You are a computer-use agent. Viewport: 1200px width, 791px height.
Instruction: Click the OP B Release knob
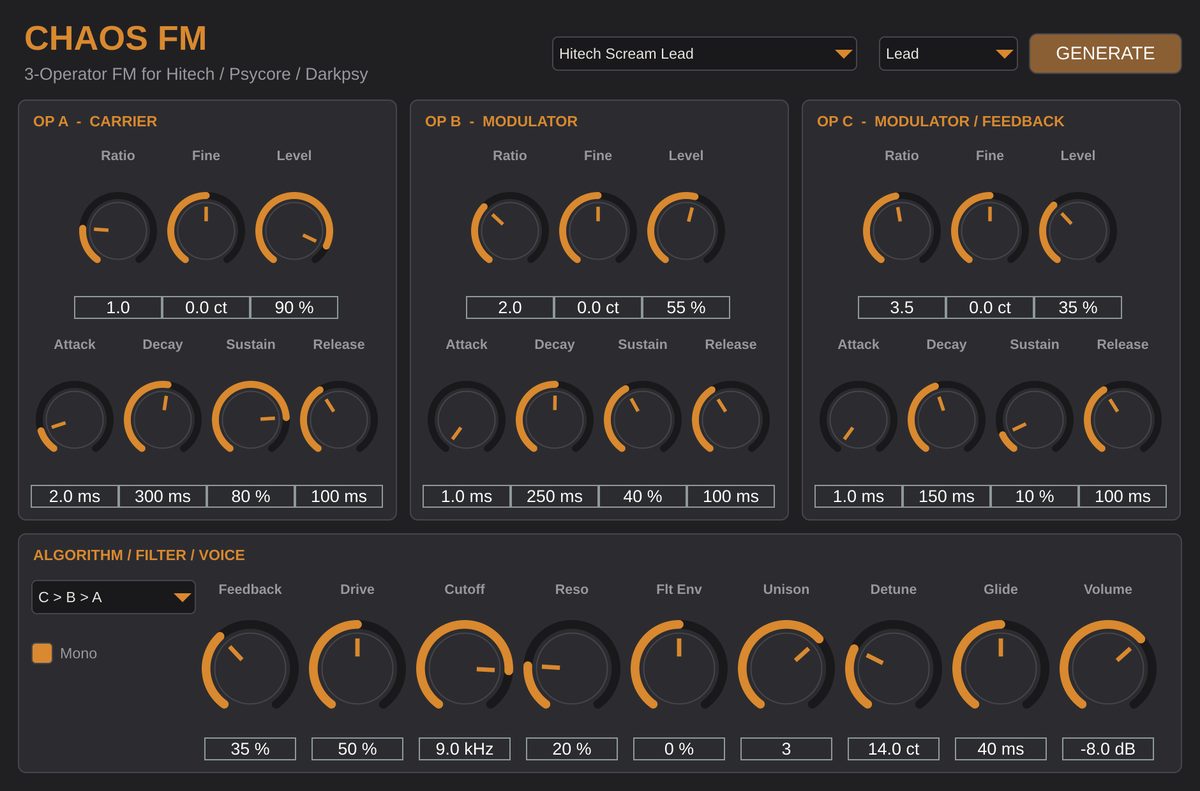[x=731, y=419]
